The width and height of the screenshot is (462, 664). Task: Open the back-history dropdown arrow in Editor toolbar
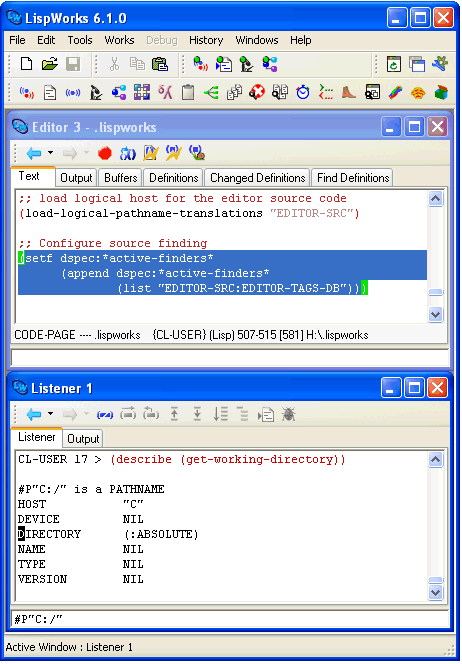(50, 152)
